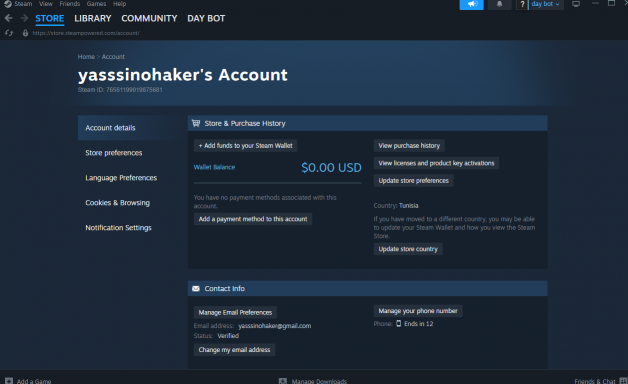Viewport: 628px width, 384px height.
Task: Click the Manage Downloads icon
Action: pyautogui.click(x=283, y=381)
